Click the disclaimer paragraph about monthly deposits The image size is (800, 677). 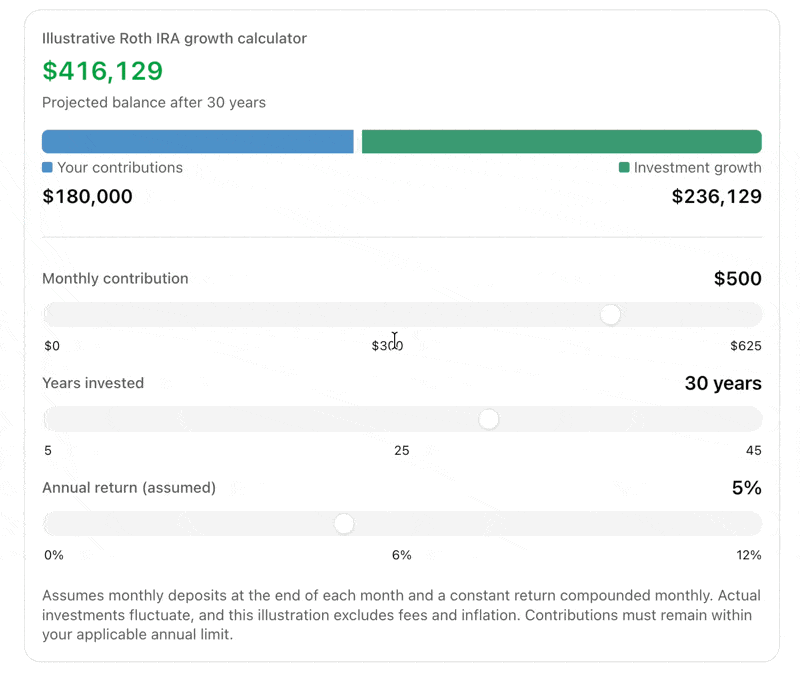(x=401, y=615)
